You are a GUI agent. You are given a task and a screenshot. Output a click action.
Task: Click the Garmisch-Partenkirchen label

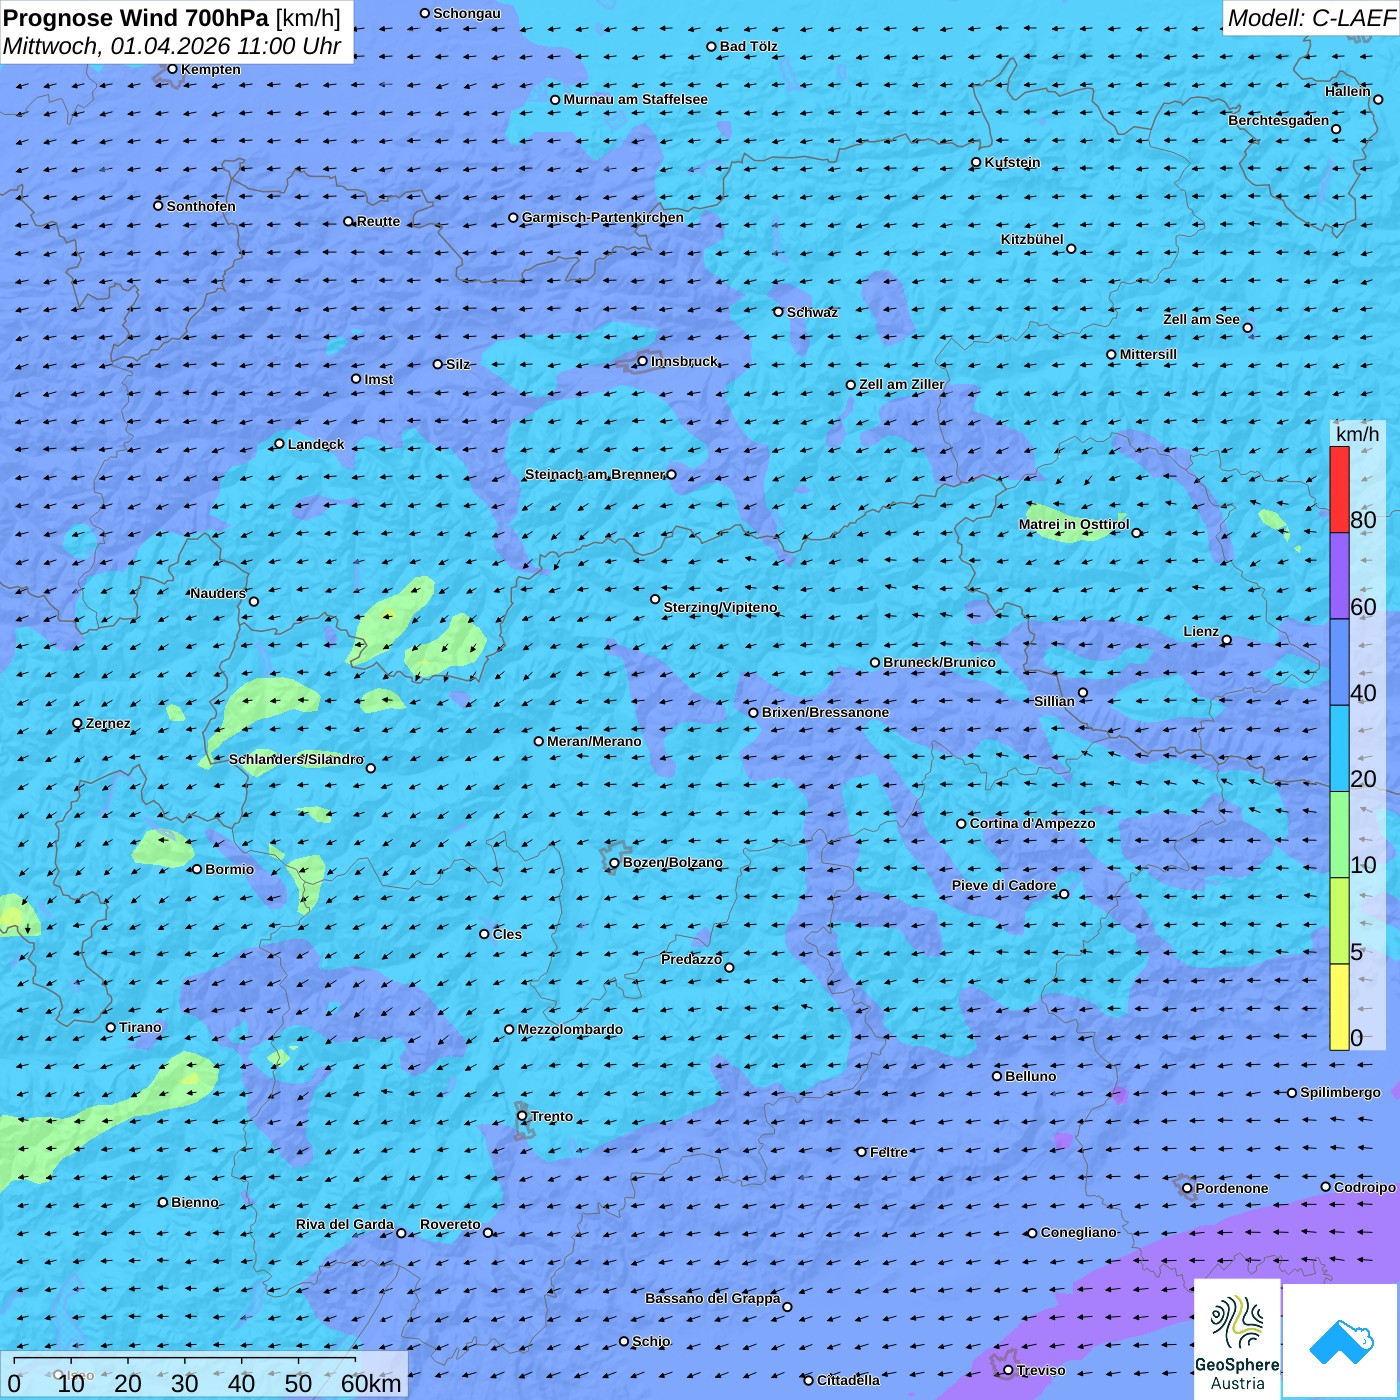point(603,217)
